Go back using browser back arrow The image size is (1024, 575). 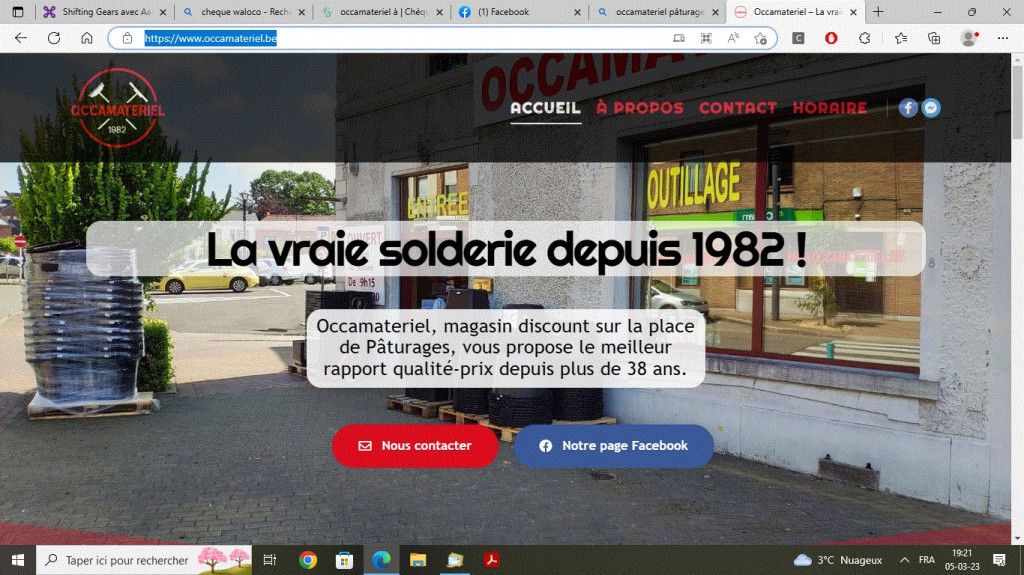[21, 39]
